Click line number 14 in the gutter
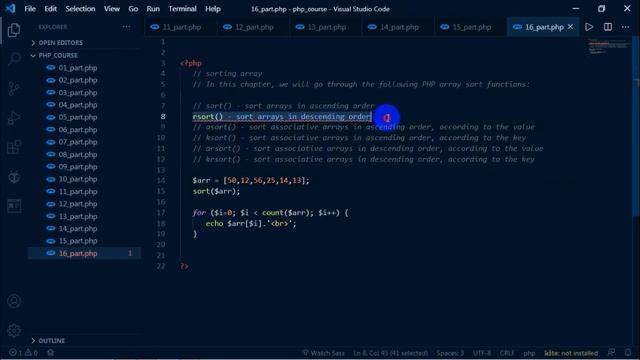This screenshot has height=360, width=640. 161,180
